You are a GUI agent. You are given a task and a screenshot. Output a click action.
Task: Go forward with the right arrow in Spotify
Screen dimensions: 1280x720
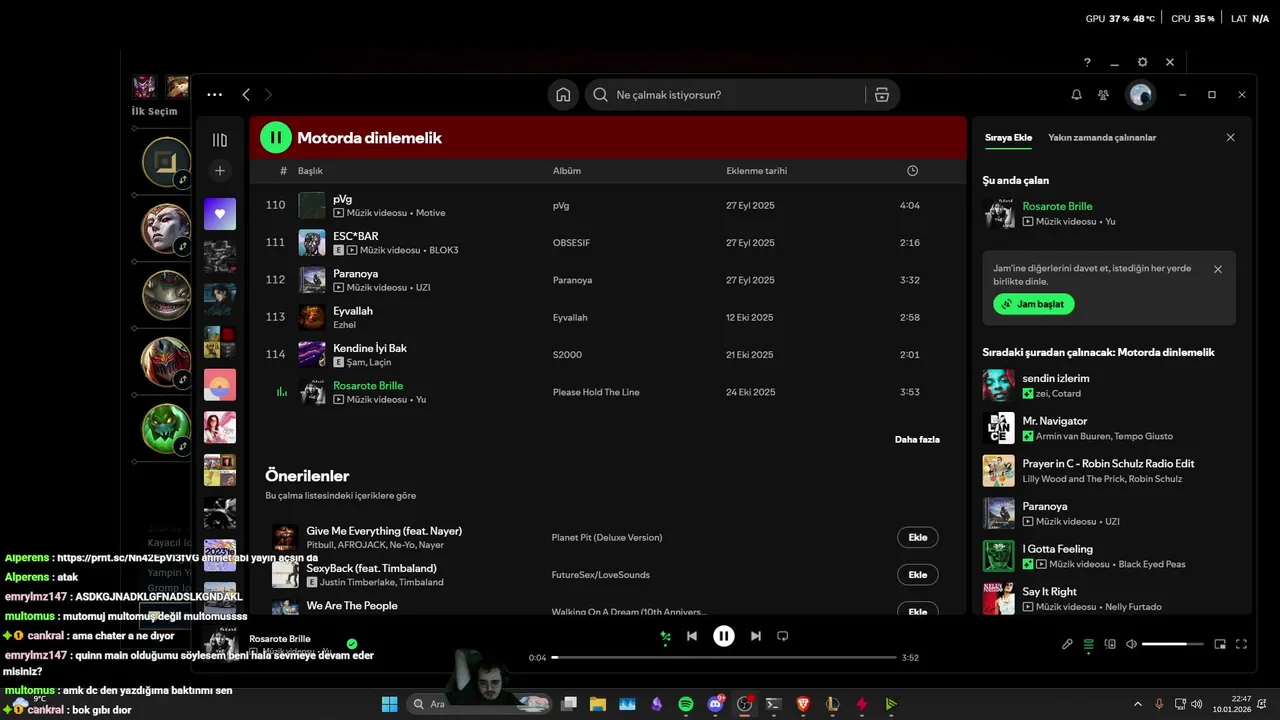coord(268,95)
